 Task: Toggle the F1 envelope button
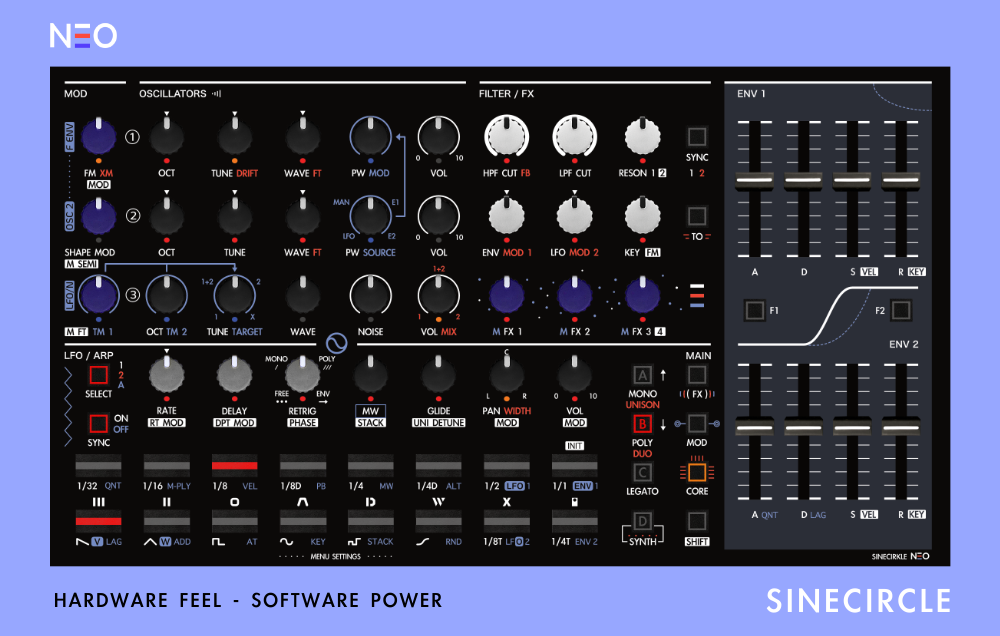click(754, 311)
